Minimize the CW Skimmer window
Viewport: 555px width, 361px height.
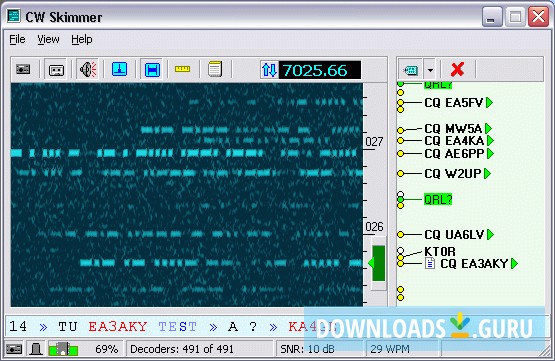coord(492,17)
